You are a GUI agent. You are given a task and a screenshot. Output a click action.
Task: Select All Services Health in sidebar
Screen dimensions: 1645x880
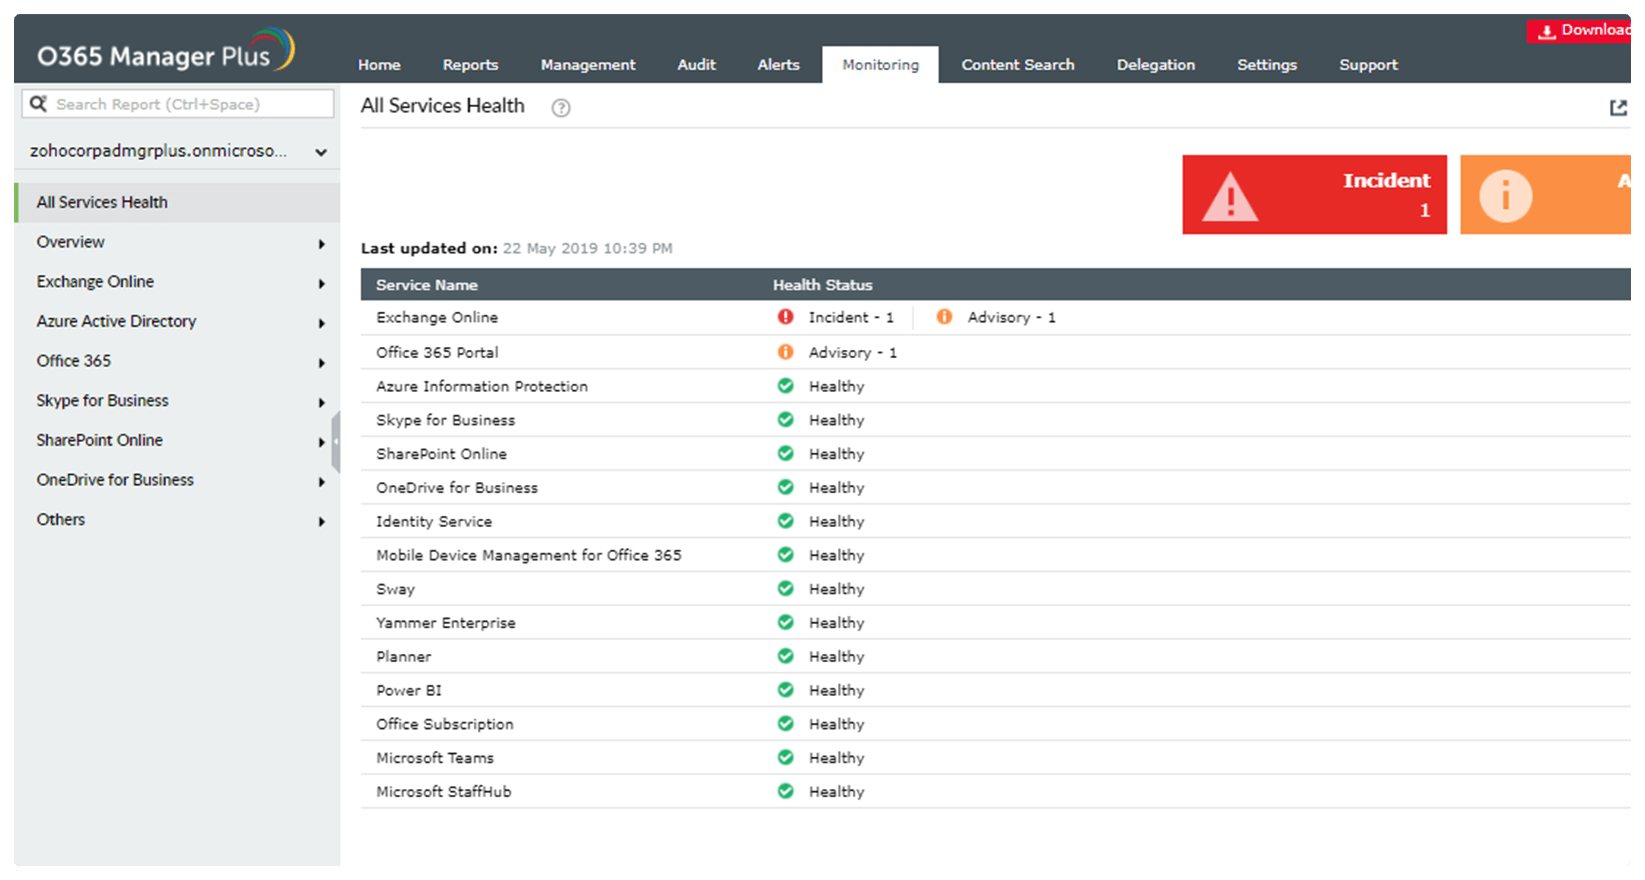[x=178, y=202]
